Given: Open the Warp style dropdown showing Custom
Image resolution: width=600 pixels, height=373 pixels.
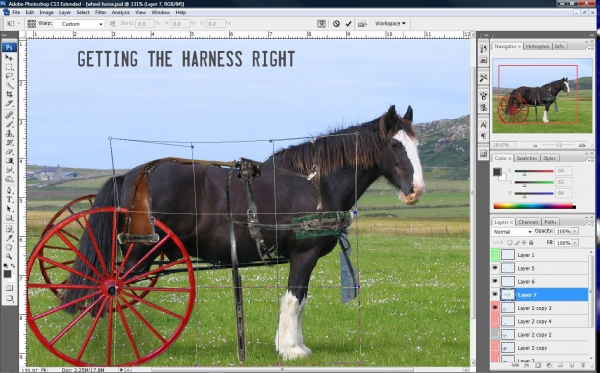Looking at the screenshot, I should tap(79, 24).
